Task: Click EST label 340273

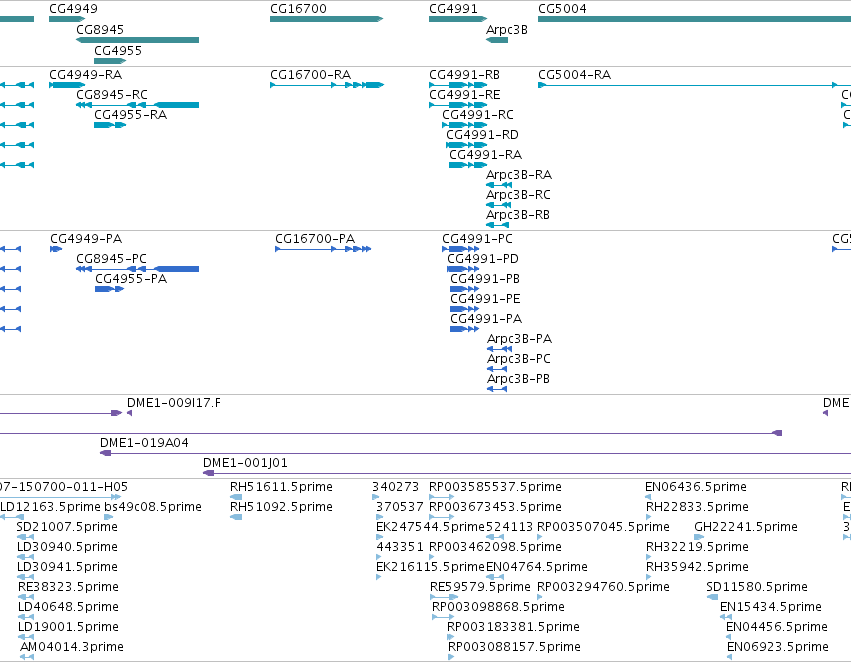Action: point(396,487)
